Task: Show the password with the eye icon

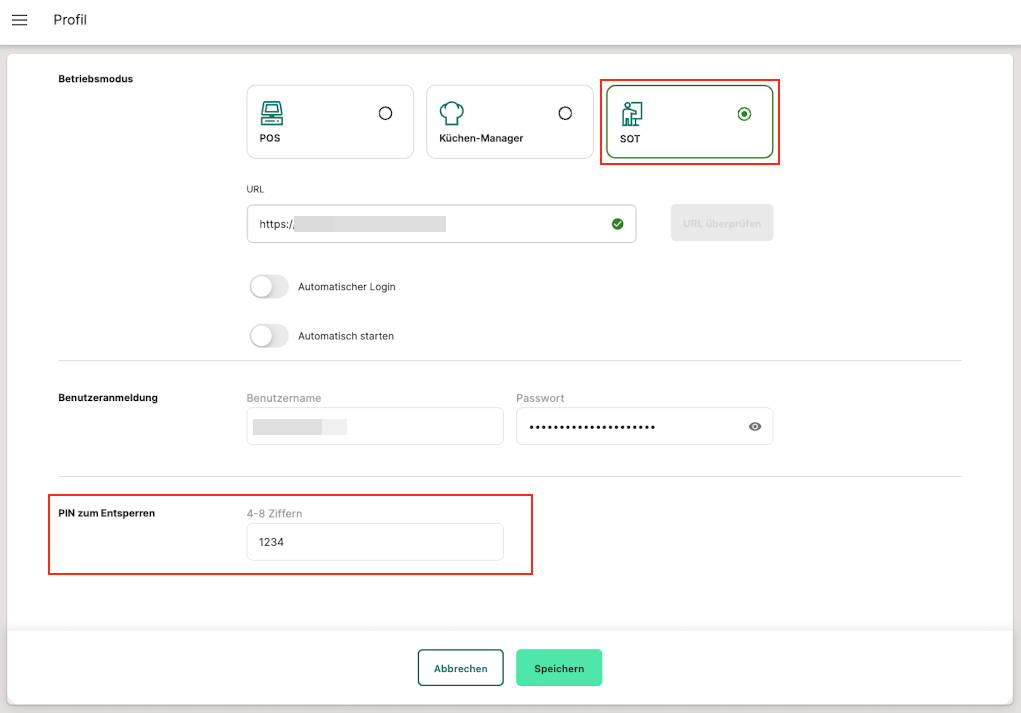Action: pos(755,427)
